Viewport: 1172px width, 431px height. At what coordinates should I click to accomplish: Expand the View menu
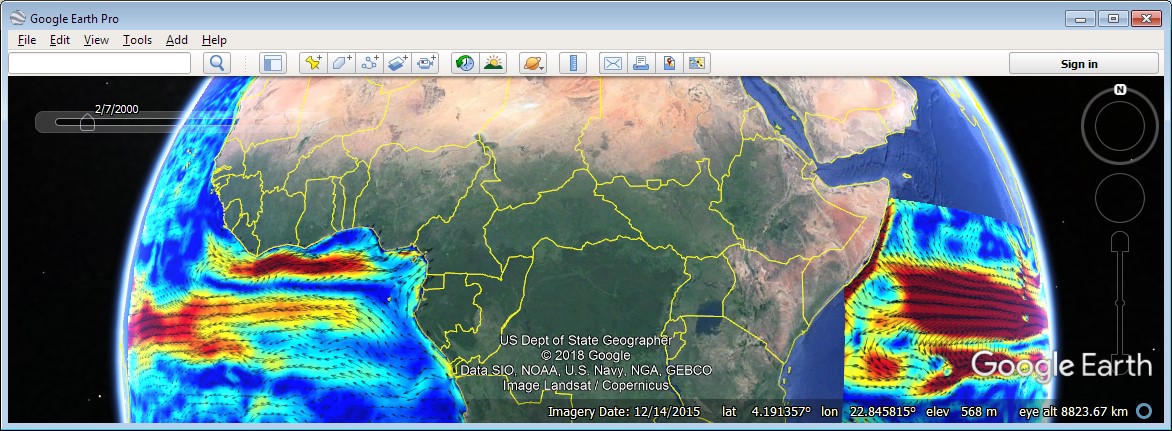click(96, 40)
